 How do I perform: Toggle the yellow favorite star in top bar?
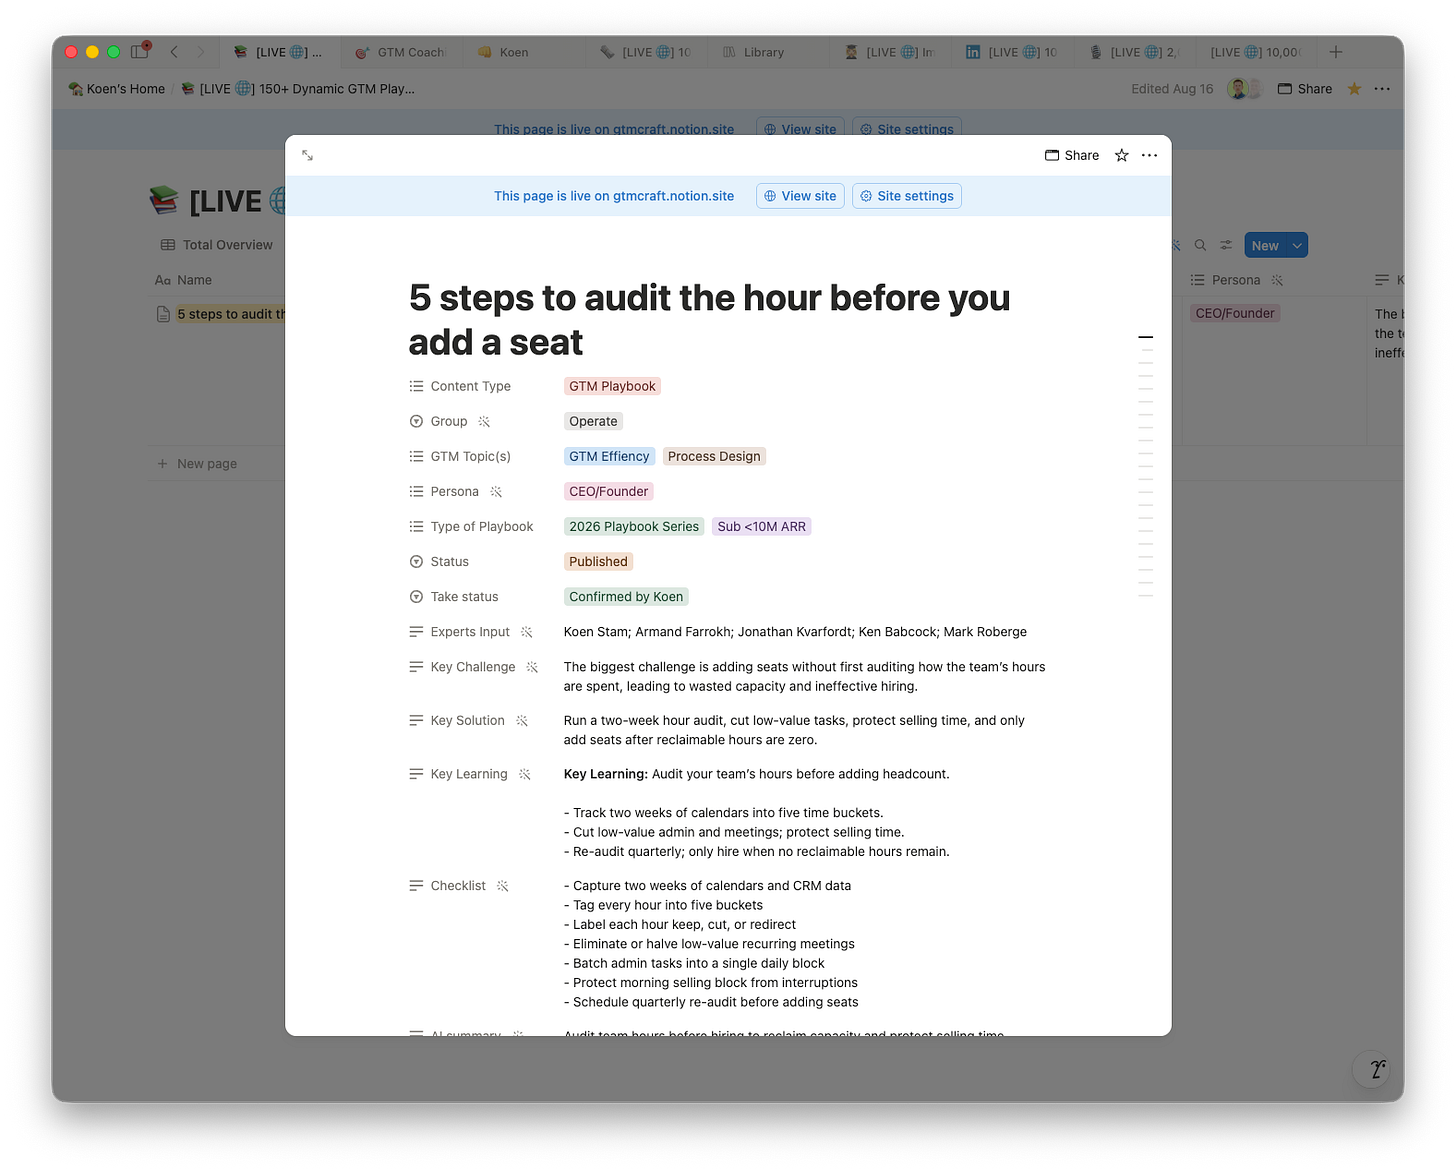point(1354,89)
